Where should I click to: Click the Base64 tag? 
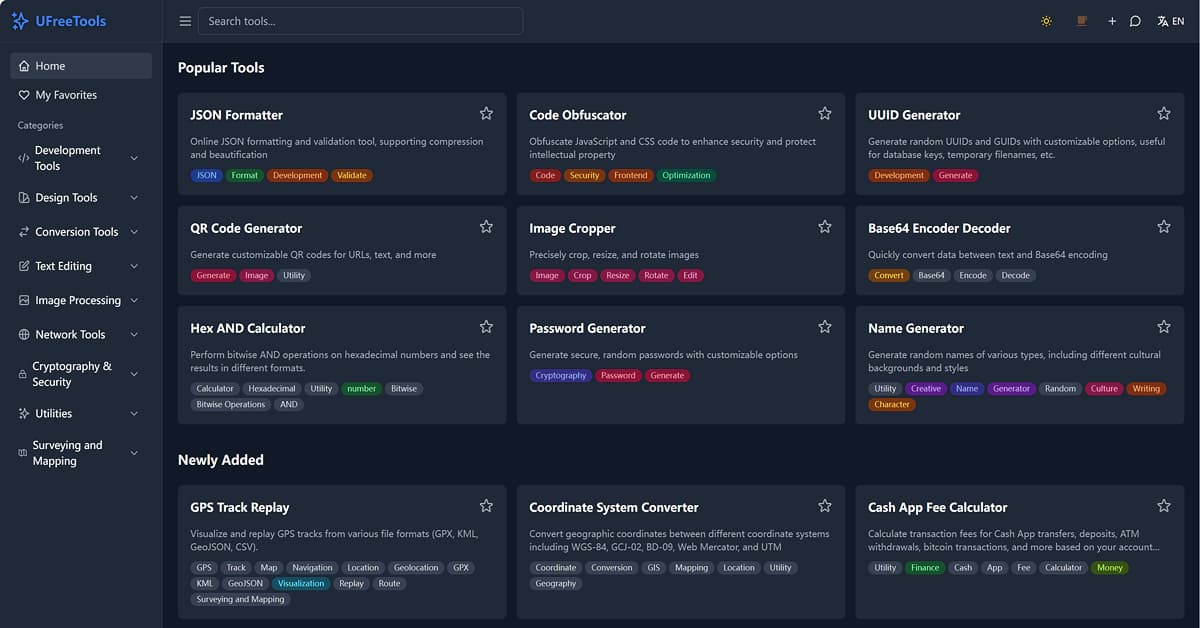[931, 275]
